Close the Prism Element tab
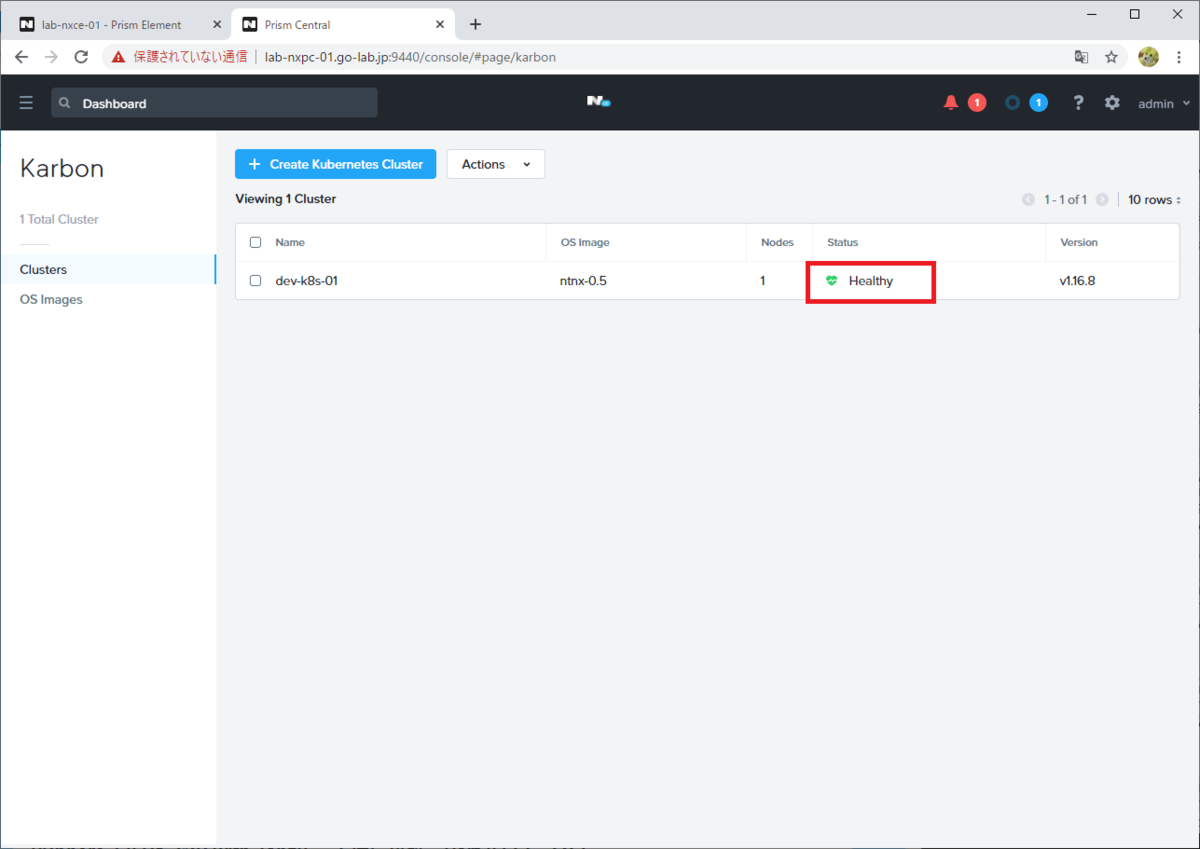 tap(217, 24)
